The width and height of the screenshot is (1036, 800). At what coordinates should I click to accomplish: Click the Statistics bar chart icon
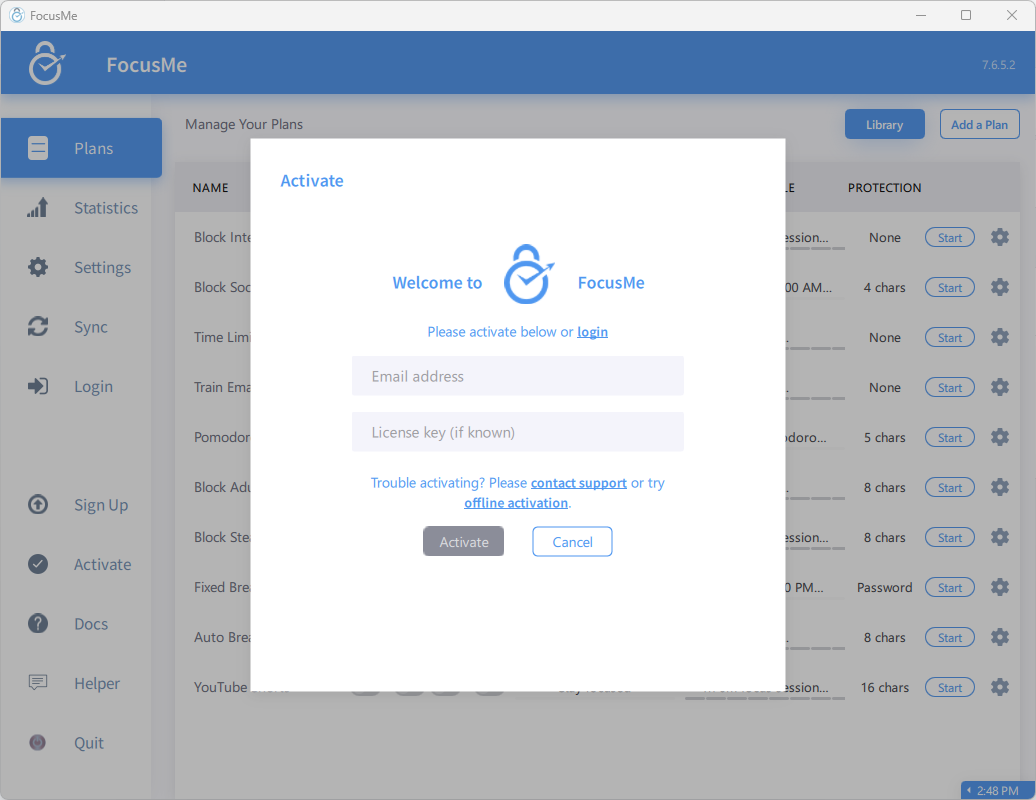38,207
